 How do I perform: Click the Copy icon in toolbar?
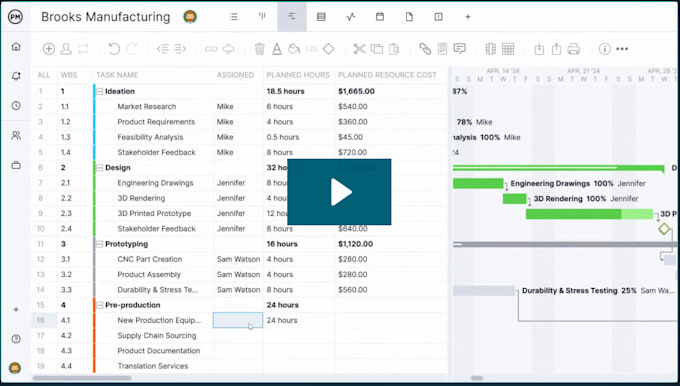coord(377,49)
